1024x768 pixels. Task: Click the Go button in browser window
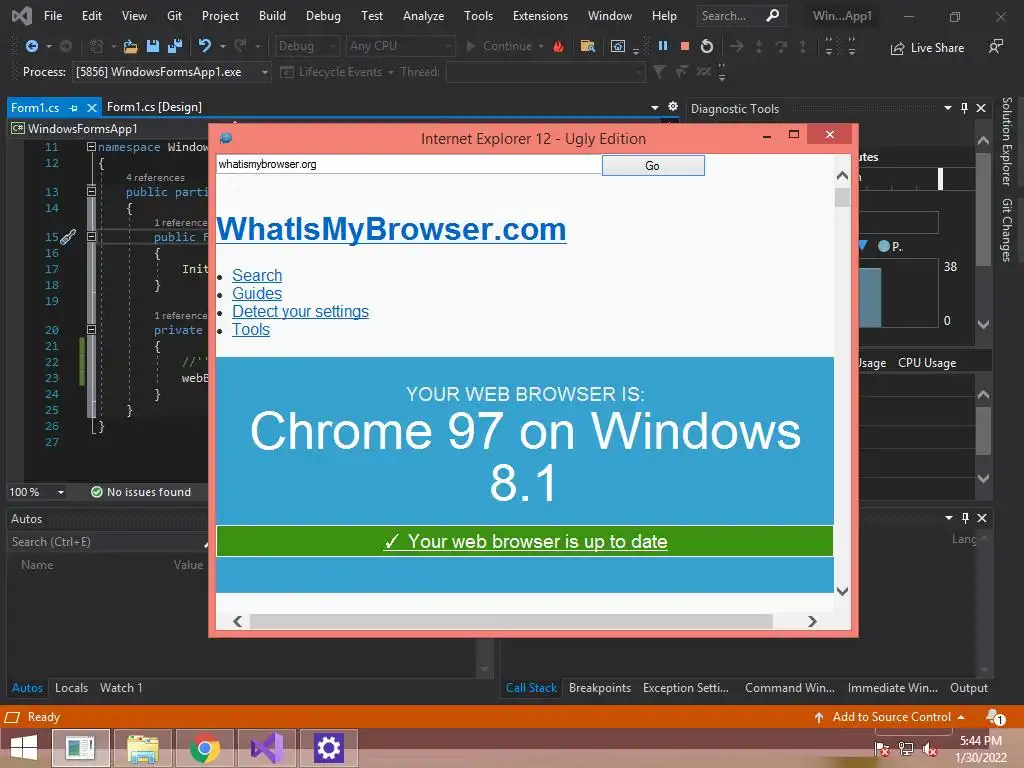[653, 165]
